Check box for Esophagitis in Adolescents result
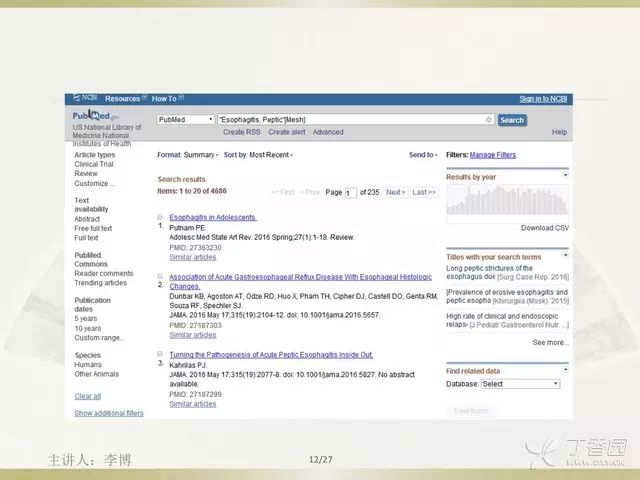 tap(160, 217)
